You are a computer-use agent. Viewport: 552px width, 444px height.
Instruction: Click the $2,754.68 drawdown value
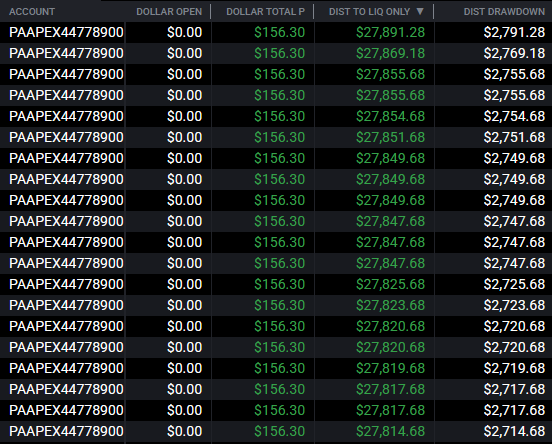(x=514, y=117)
